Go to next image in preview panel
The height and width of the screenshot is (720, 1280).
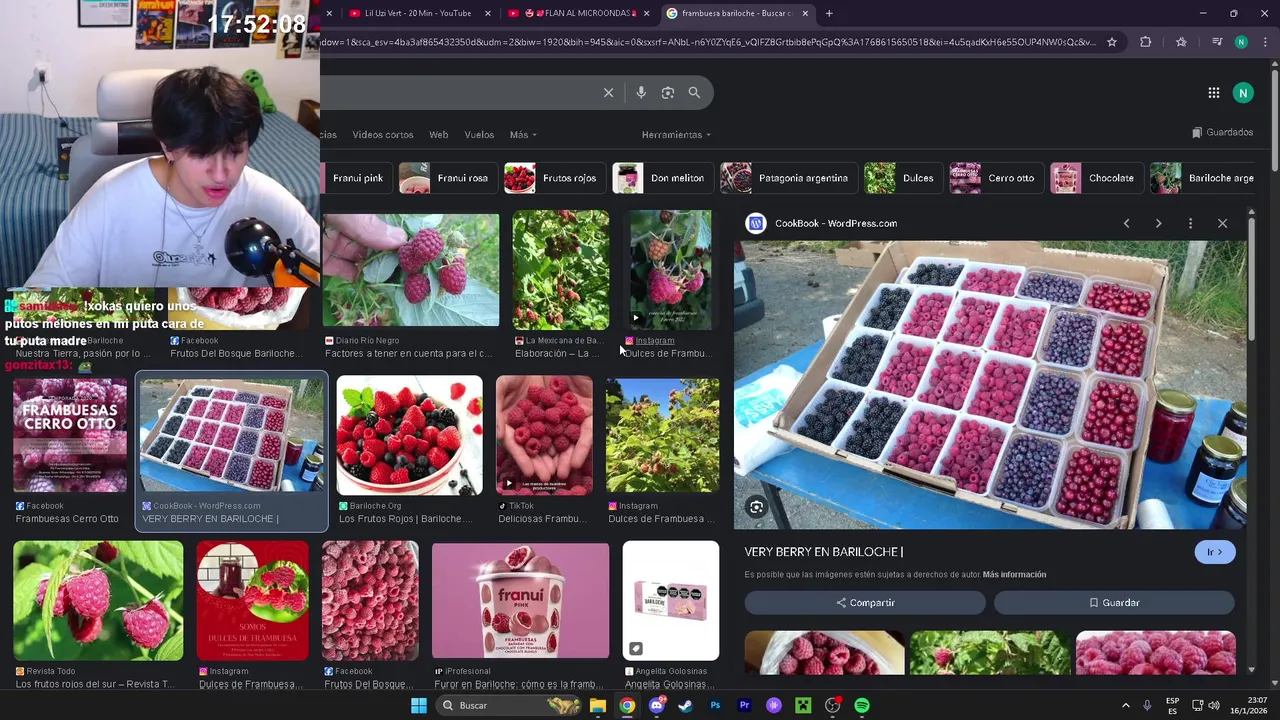click(x=1158, y=223)
